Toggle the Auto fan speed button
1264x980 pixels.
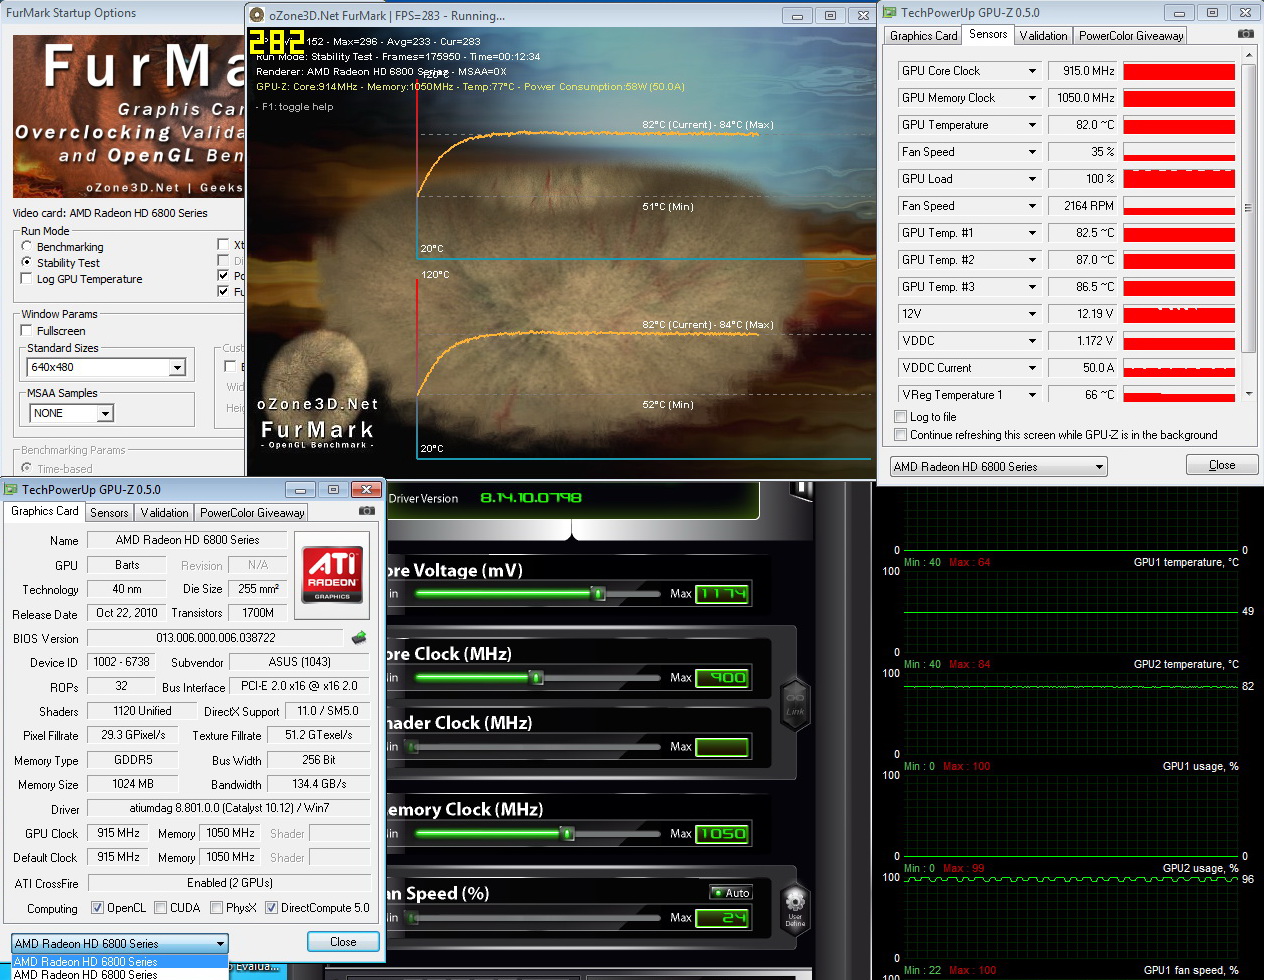[731, 892]
